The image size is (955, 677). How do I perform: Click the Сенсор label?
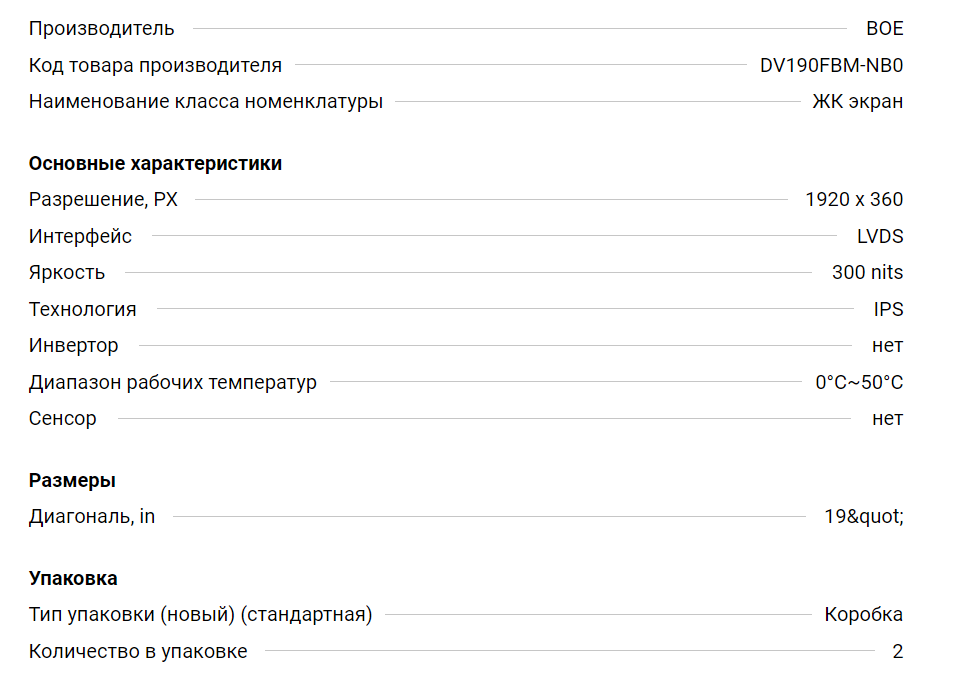coord(62,419)
